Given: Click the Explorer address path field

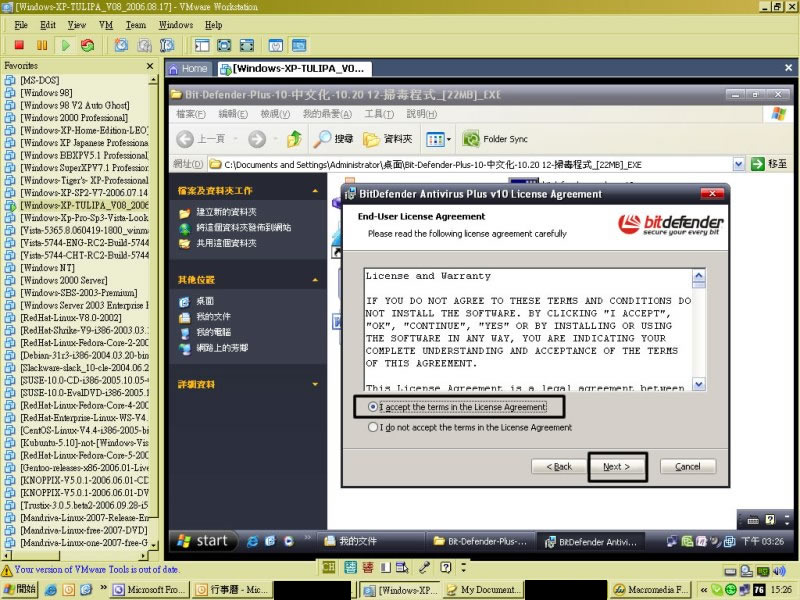Looking at the screenshot, I should (x=470, y=164).
